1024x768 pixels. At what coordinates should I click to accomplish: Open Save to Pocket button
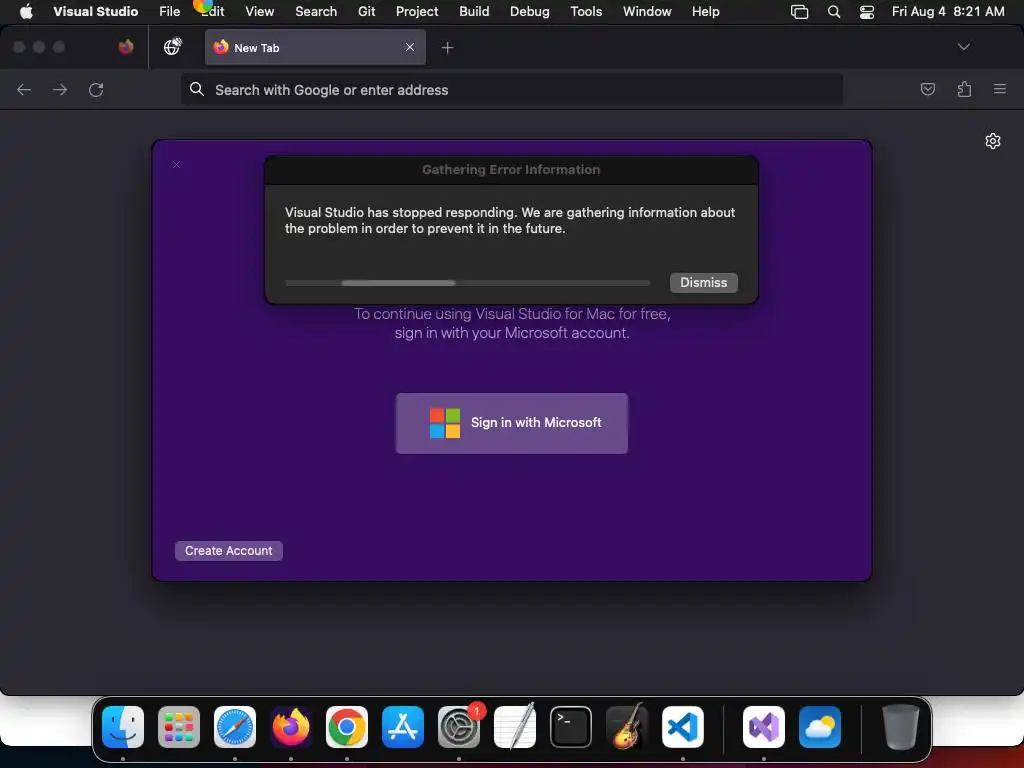coord(927,89)
